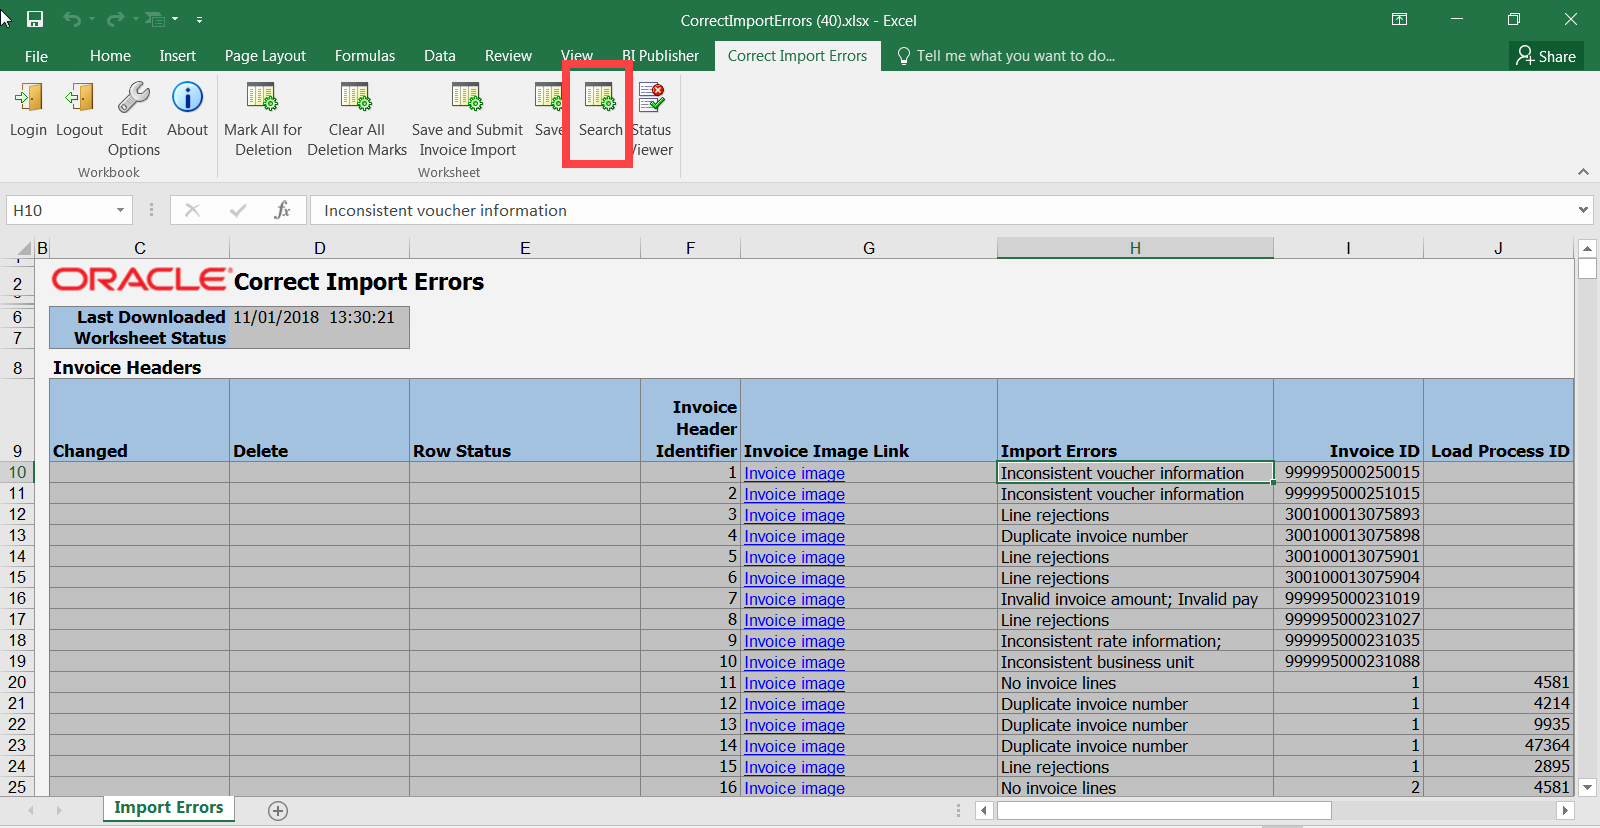This screenshot has width=1600, height=828.
Task: Open the Customize Quick Access Toolbar dropdown
Action: [199, 19]
